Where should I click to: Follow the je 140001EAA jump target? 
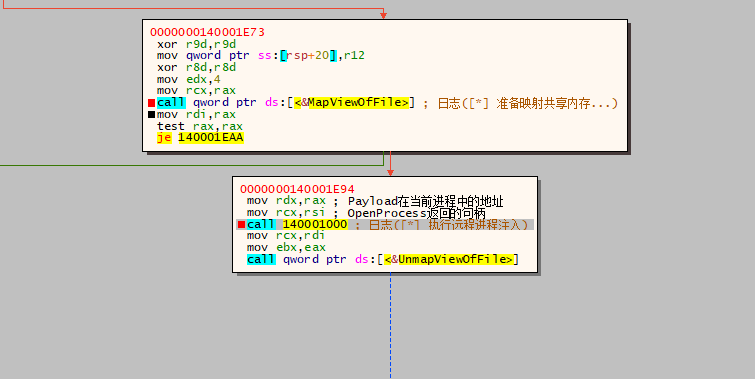pos(211,138)
